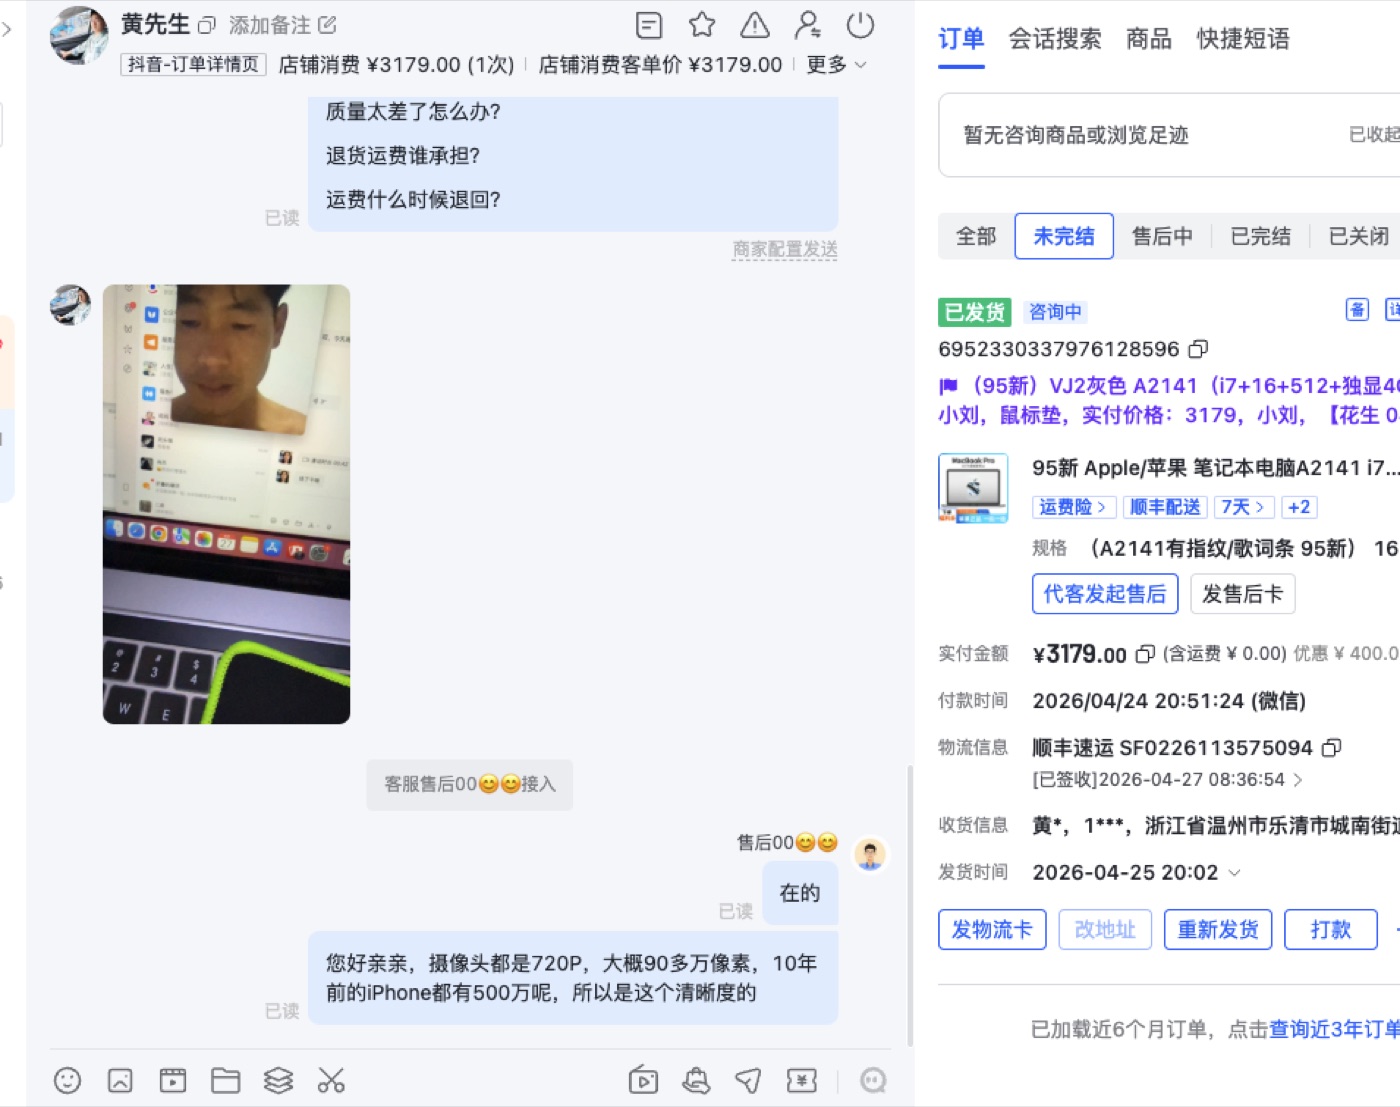Open the emoji picker in the input toolbar
Viewport: 1400px width, 1107px height.
point(67,1080)
